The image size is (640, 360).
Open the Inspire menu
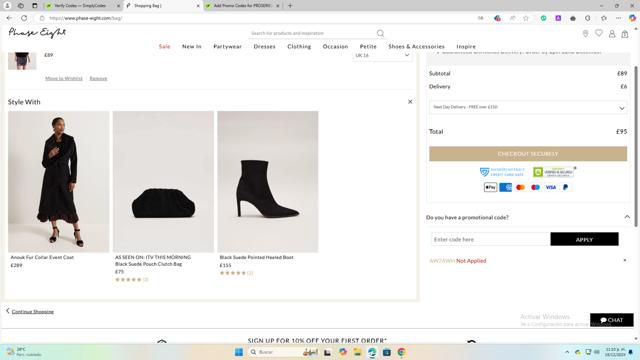466,47
